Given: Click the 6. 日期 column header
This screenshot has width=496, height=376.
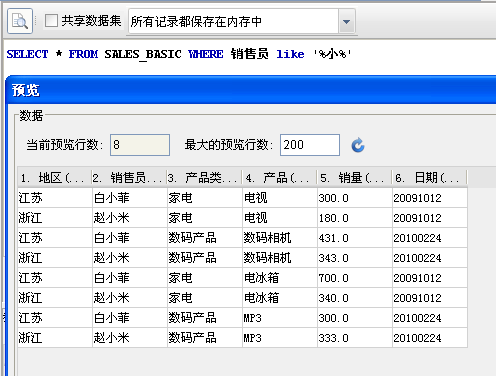Looking at the screenshot, I should tap(429, 178).
